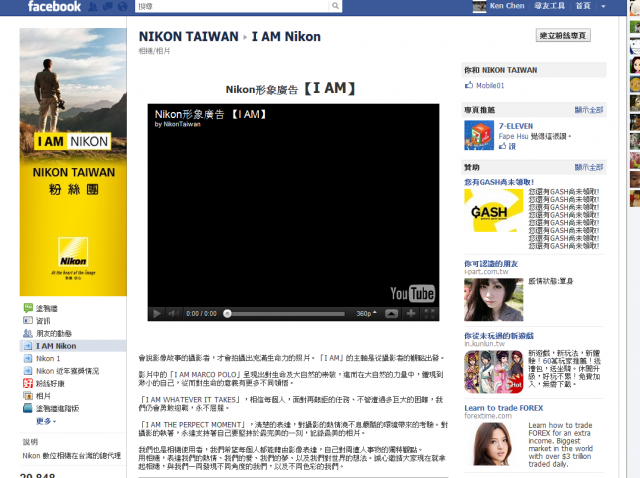Click the YouTube logo in the video

(x=412, y=293)
